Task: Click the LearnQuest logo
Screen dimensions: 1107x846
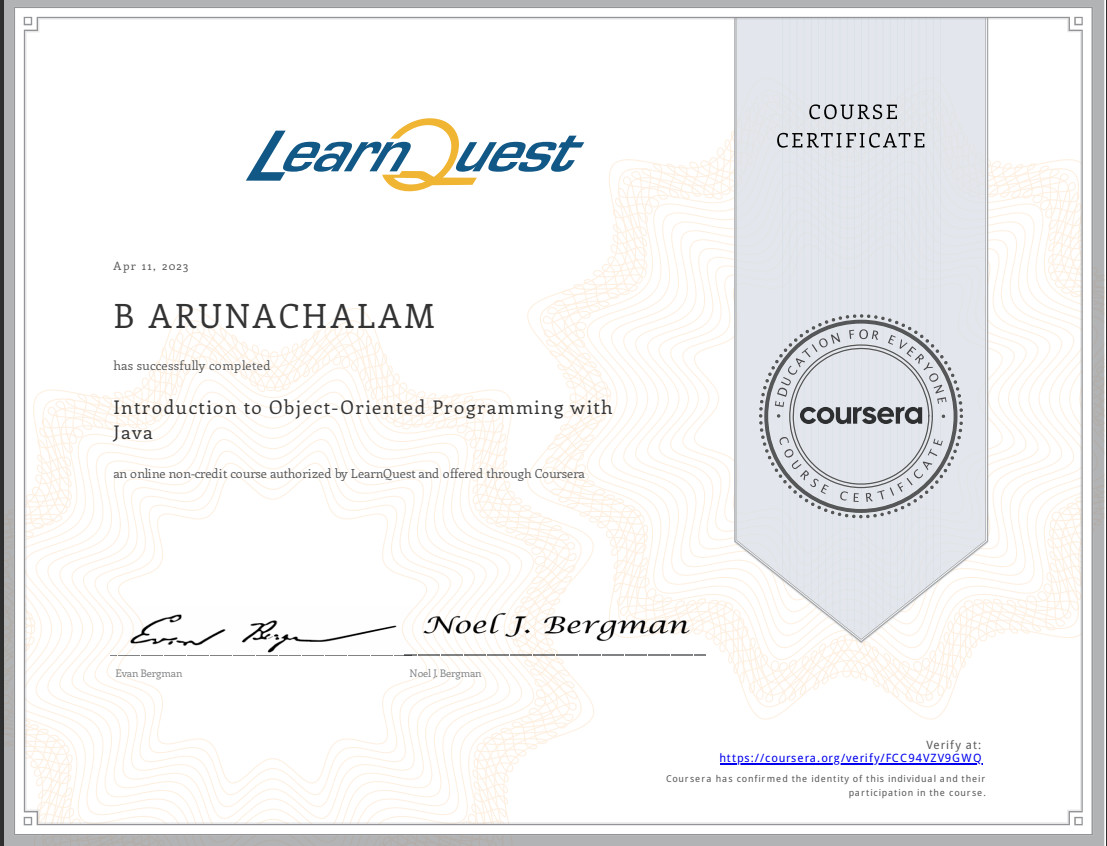Action: [x=414, y=155]
